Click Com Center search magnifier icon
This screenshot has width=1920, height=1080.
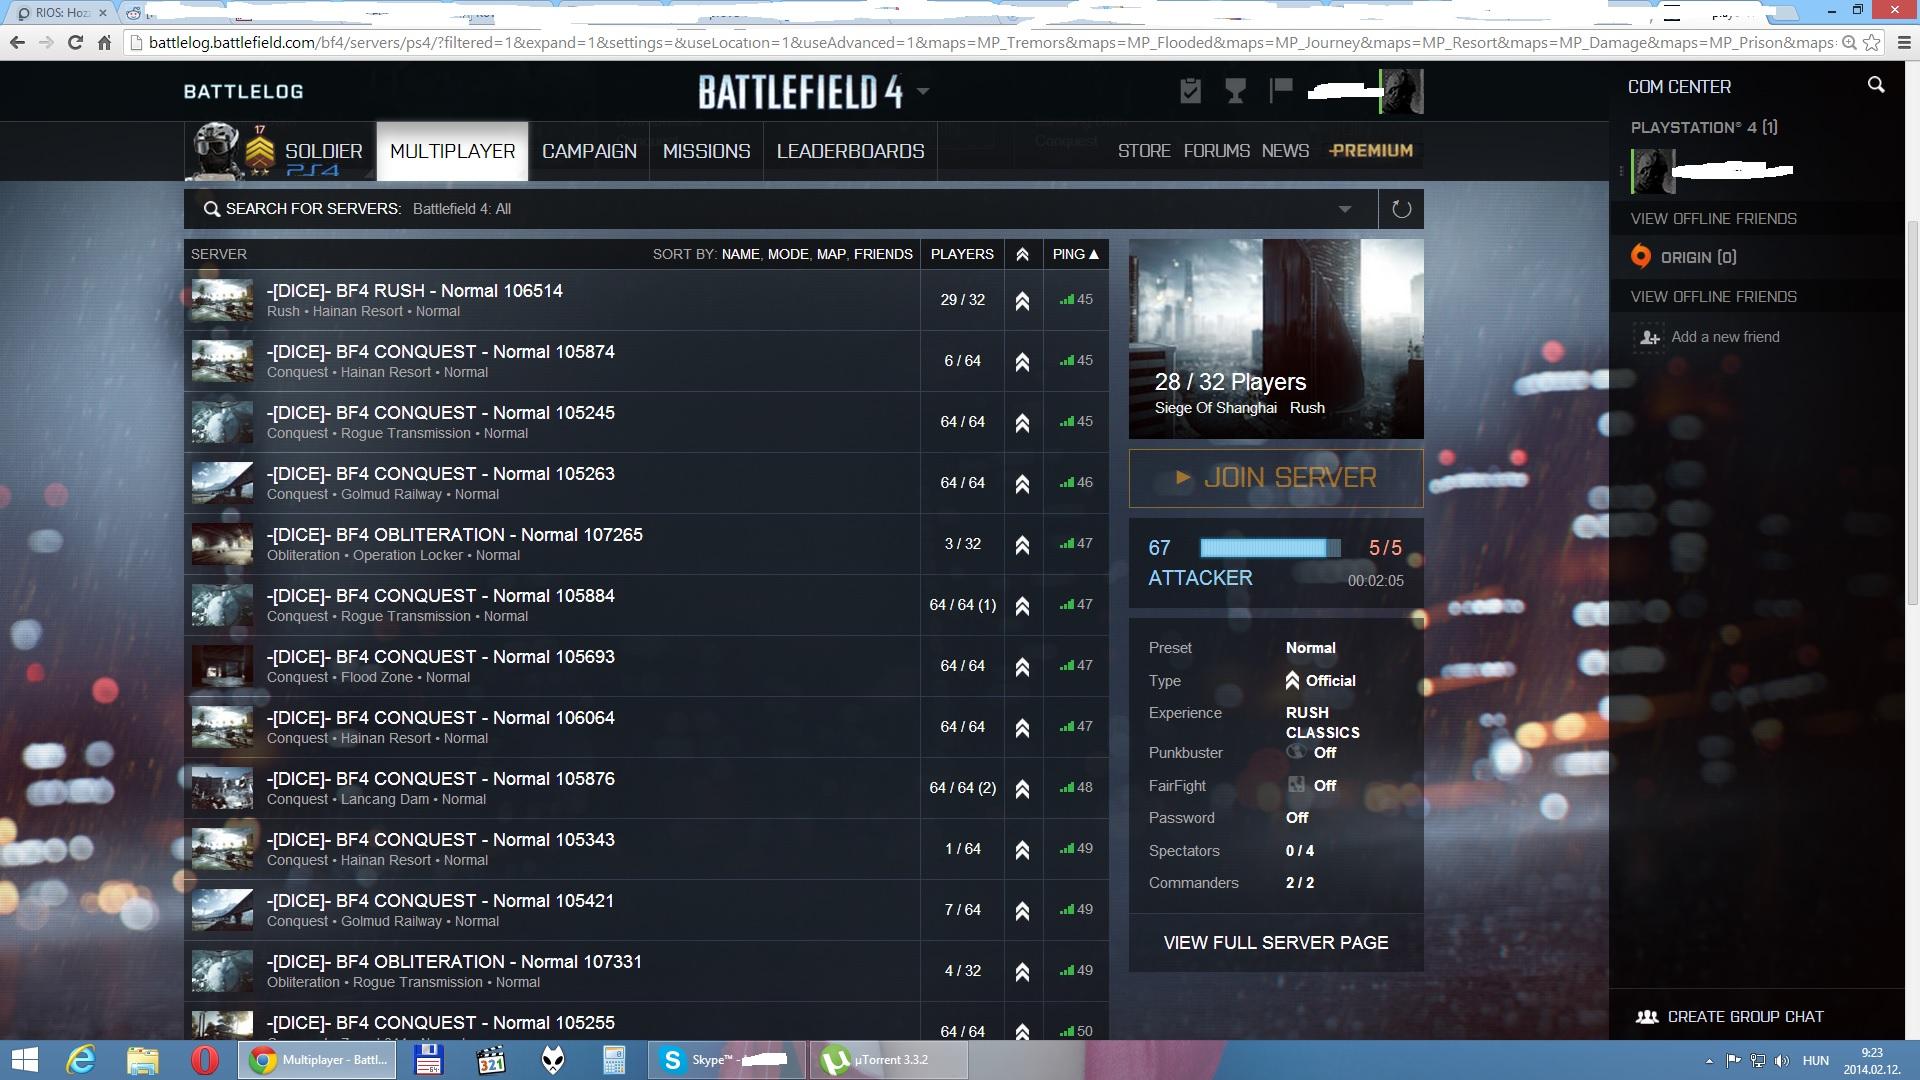tap(1876, 86)
